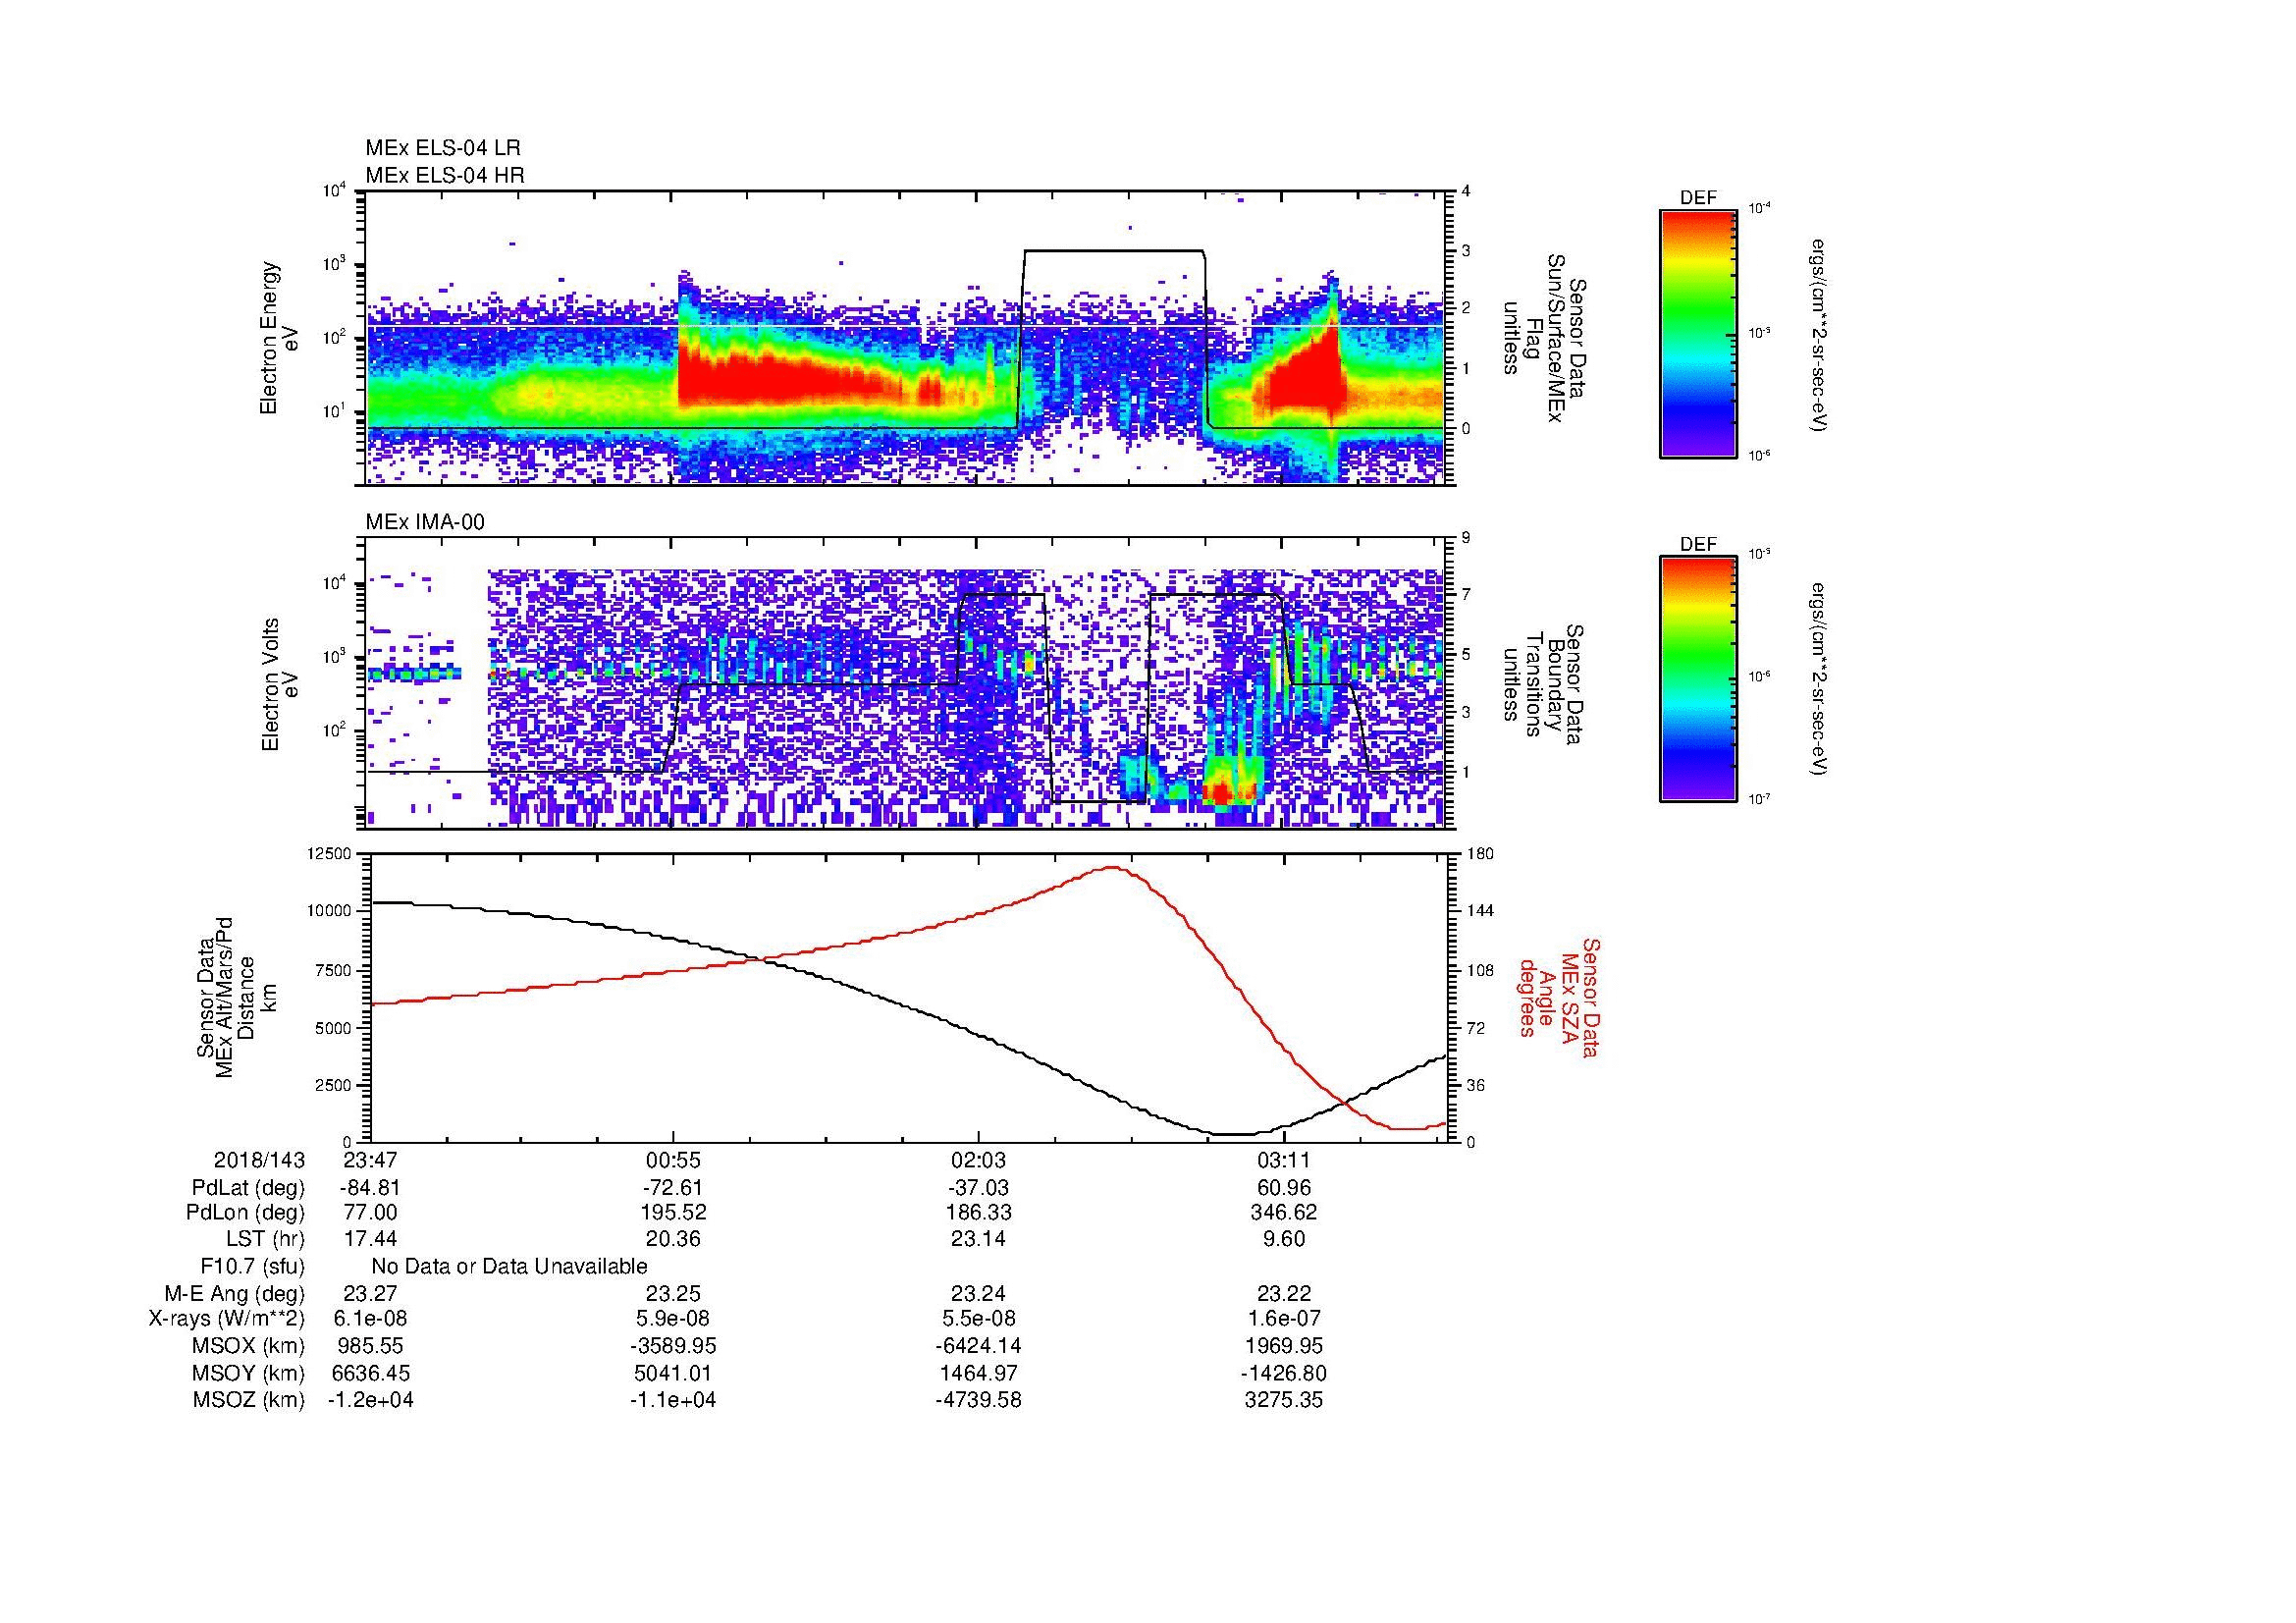
Task: Click the PdLat value '60.96'
Action: [x=1284, y=1188]
